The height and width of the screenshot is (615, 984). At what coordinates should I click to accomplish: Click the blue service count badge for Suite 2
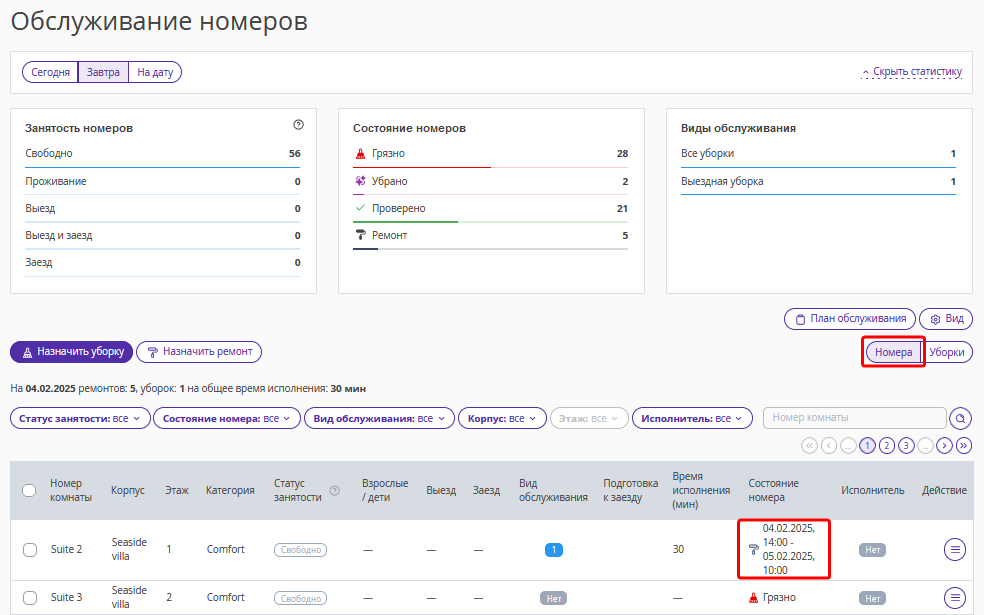click(x=553, y=549)
